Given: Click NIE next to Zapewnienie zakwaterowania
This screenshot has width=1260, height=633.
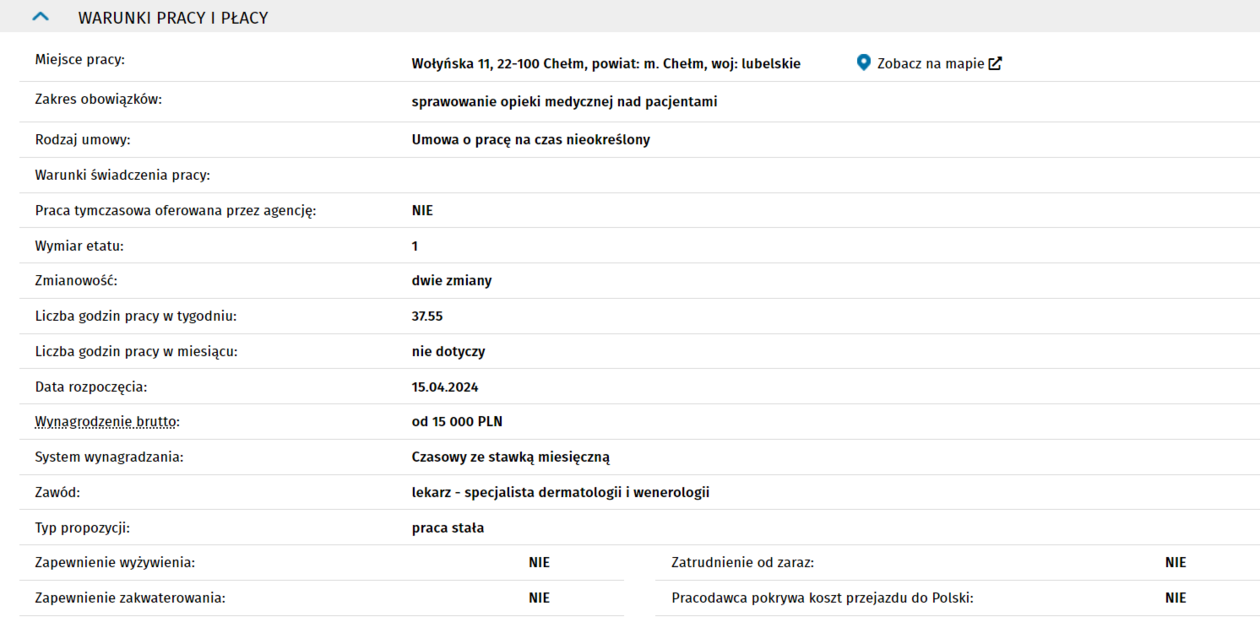Looking at the screenshot, I should click(539, 598).
